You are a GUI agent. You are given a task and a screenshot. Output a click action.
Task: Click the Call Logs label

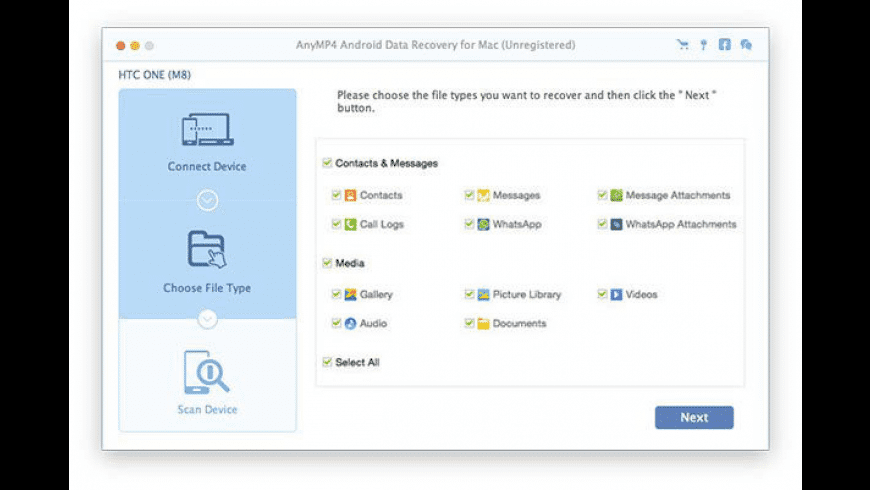[x=382, y=224]
